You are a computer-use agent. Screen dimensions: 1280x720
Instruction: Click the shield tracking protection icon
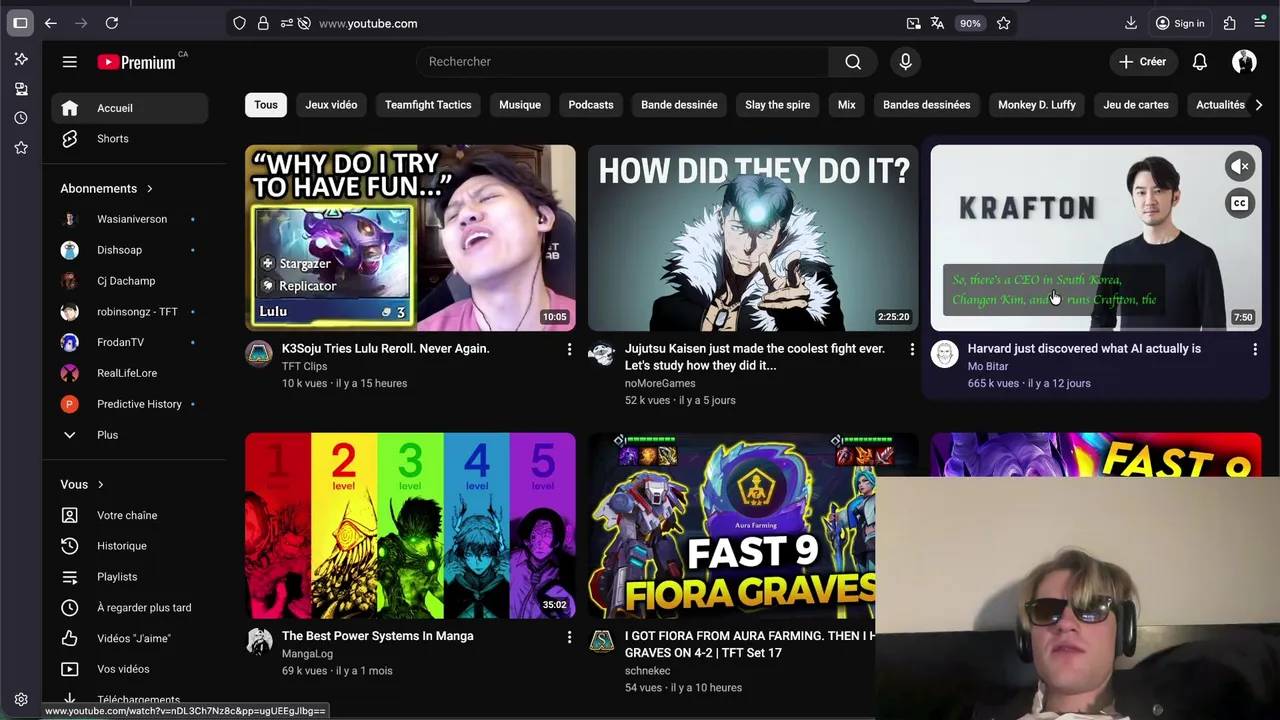239,23
